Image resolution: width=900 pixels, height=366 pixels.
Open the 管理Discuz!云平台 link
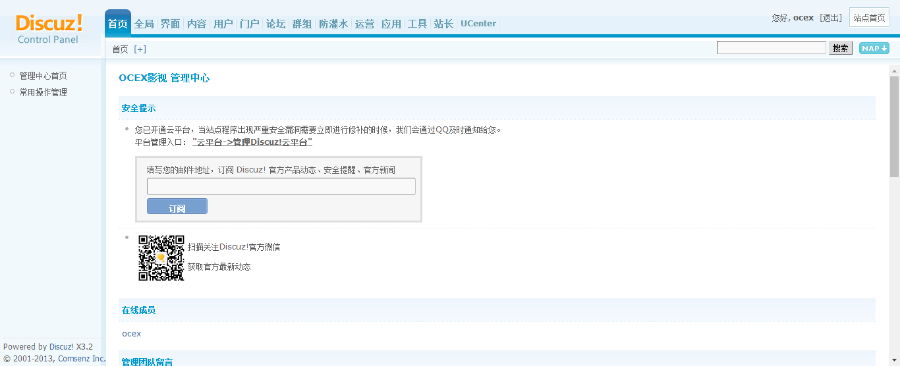(252, 142)
